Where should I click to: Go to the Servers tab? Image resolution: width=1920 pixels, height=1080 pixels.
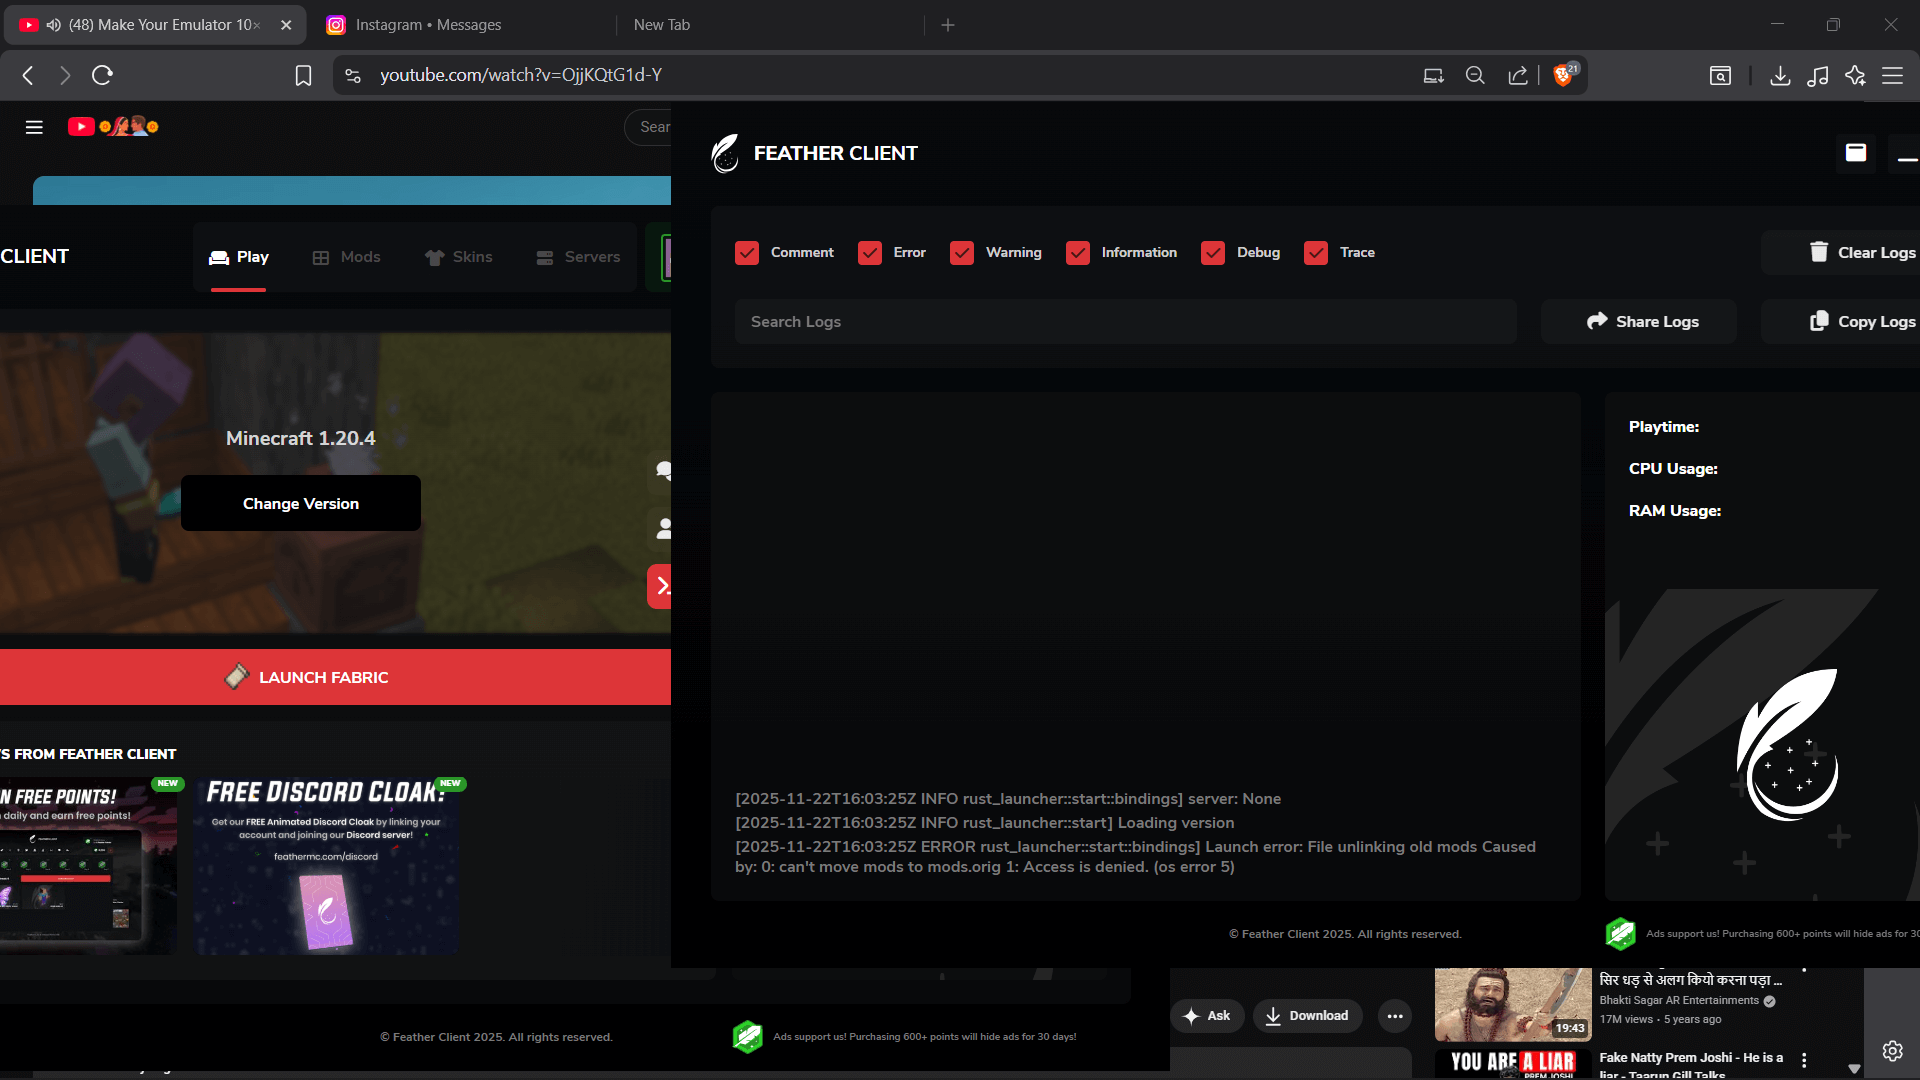point(579,257)
